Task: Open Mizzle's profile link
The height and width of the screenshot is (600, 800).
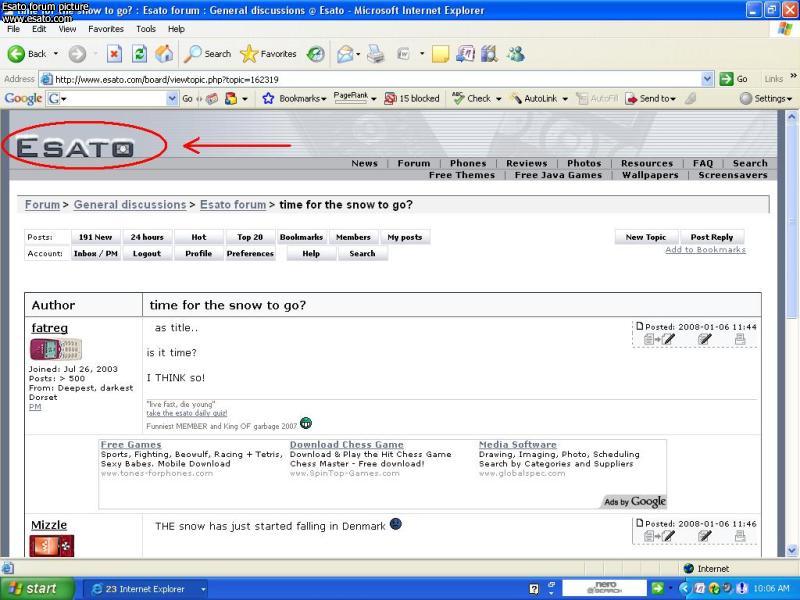Action: click(x=49, y=525)
